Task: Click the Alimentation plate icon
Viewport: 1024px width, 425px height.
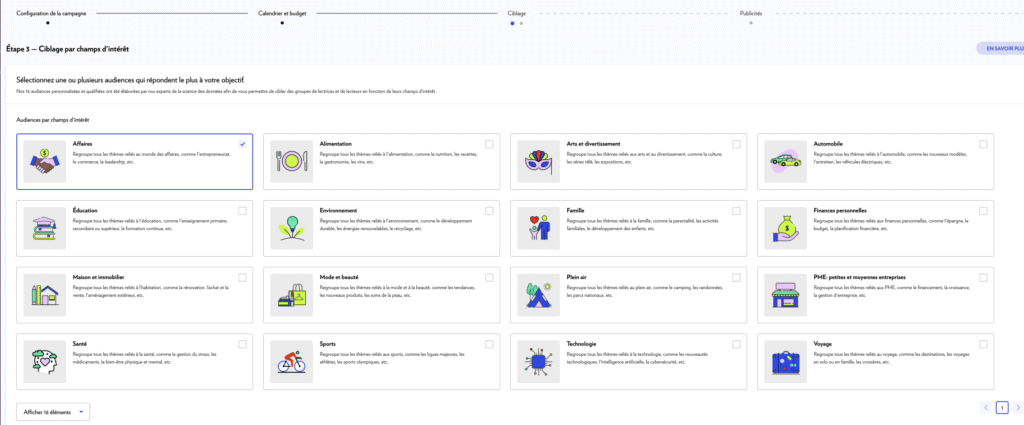Action: [290, 161]
